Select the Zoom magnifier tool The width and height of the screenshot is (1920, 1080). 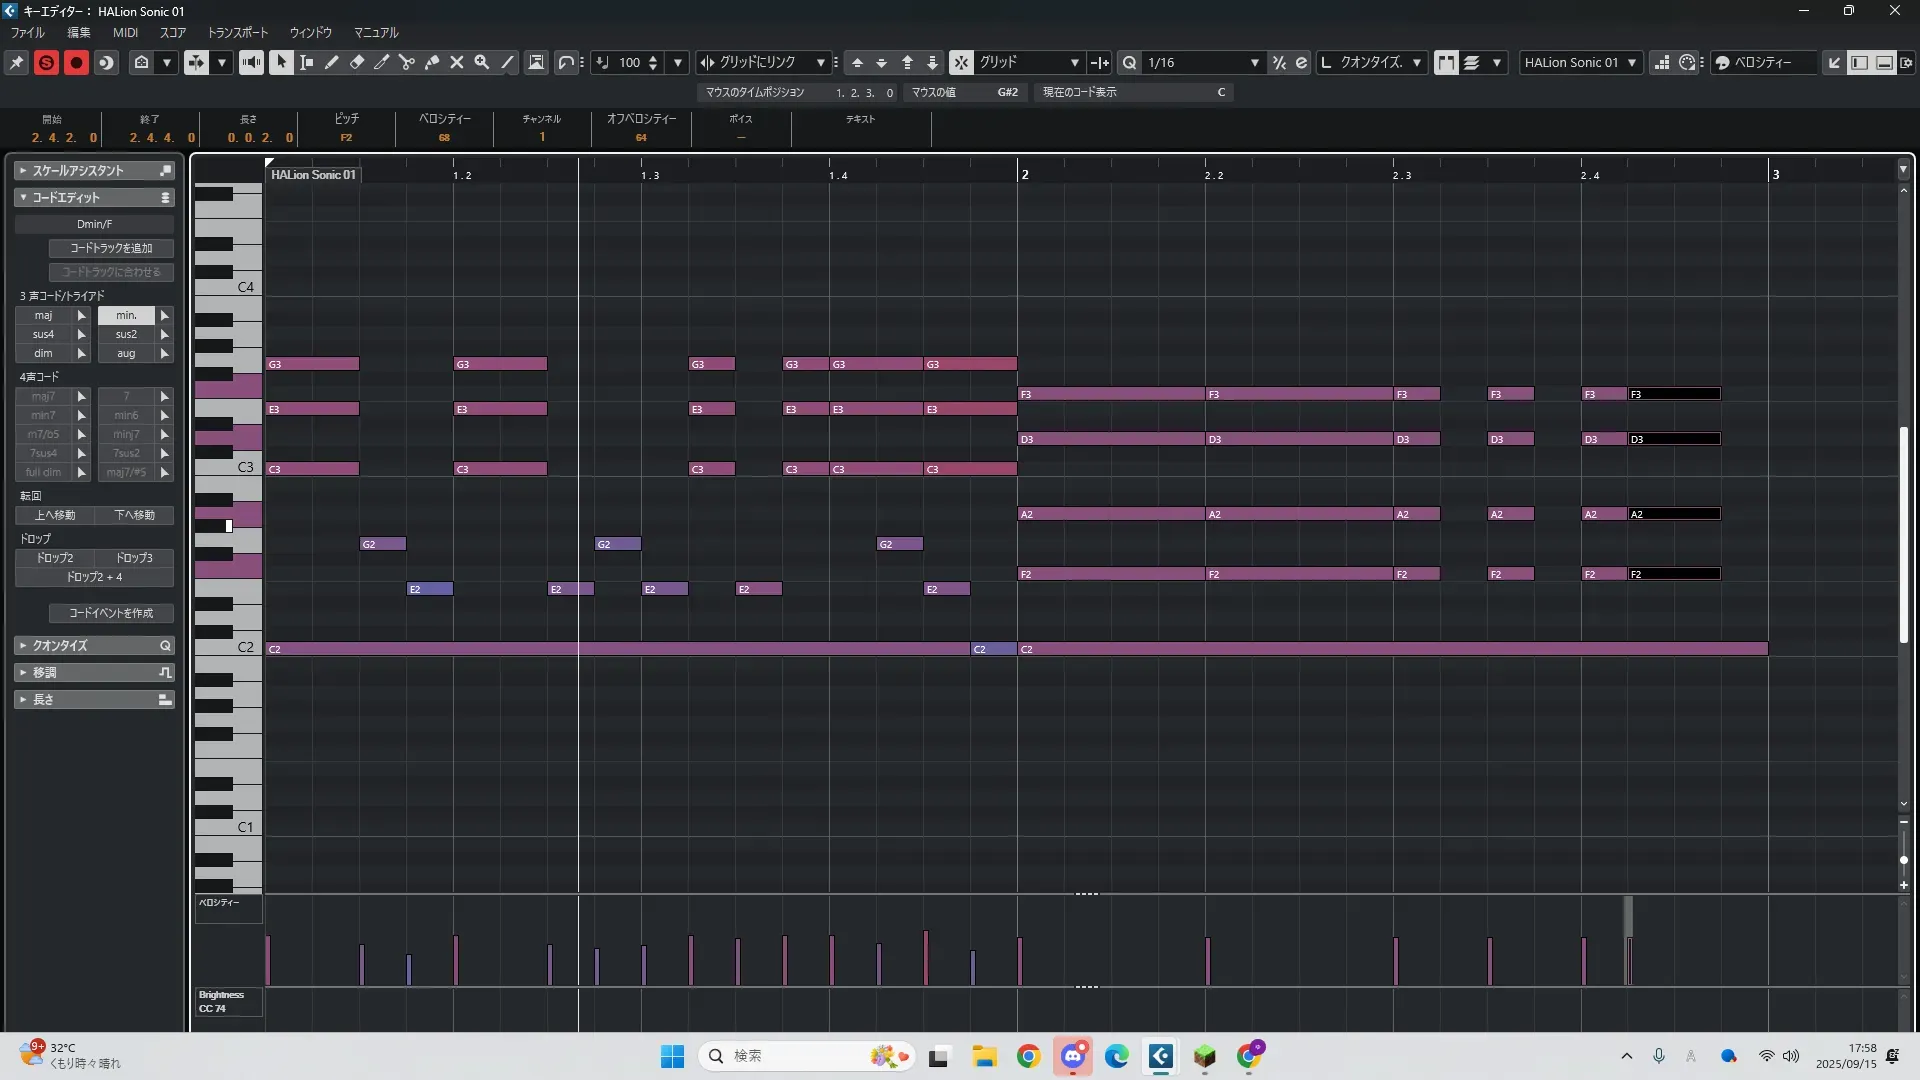(481, 62)
